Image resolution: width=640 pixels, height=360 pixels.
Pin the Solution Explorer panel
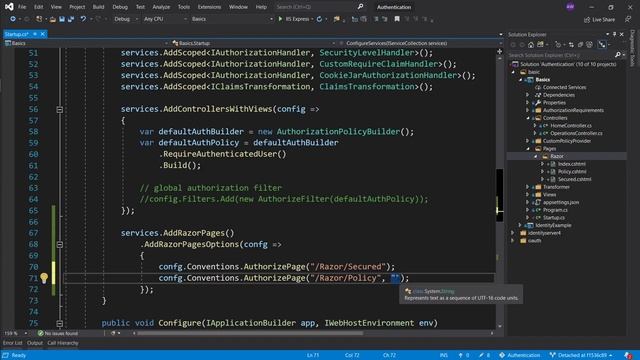614,35
